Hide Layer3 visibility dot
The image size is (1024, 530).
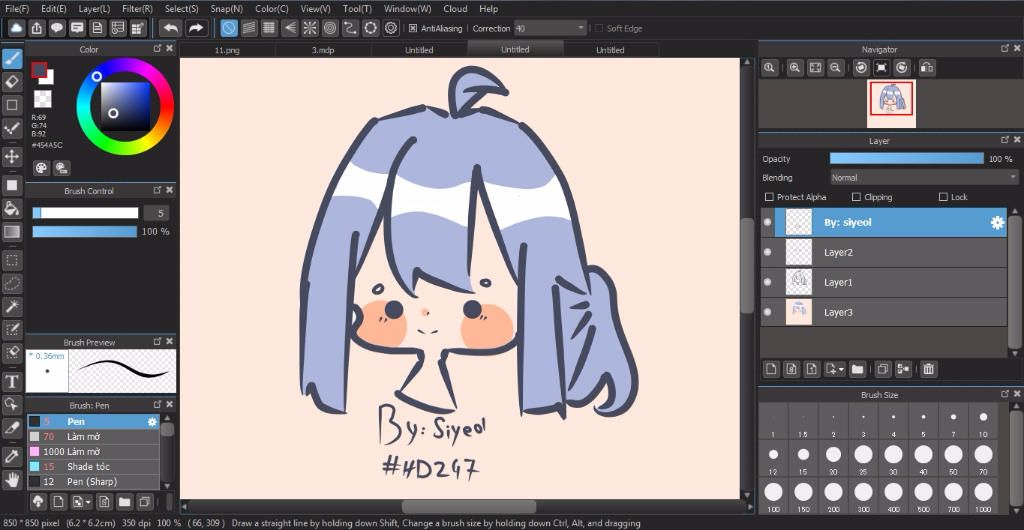point(767,312)
